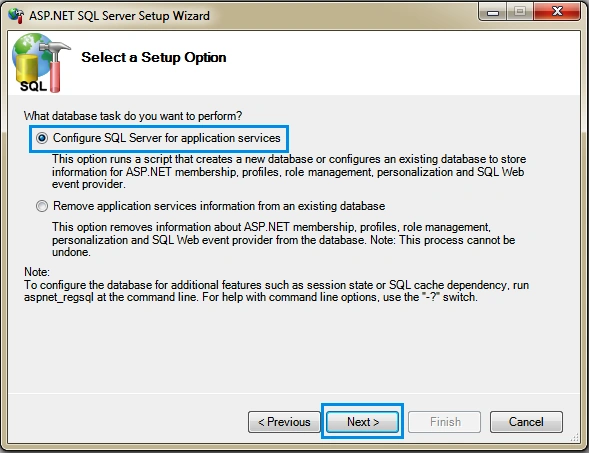
Task: Select Configure SQL Server for application services radio
Action: point(42,138)
